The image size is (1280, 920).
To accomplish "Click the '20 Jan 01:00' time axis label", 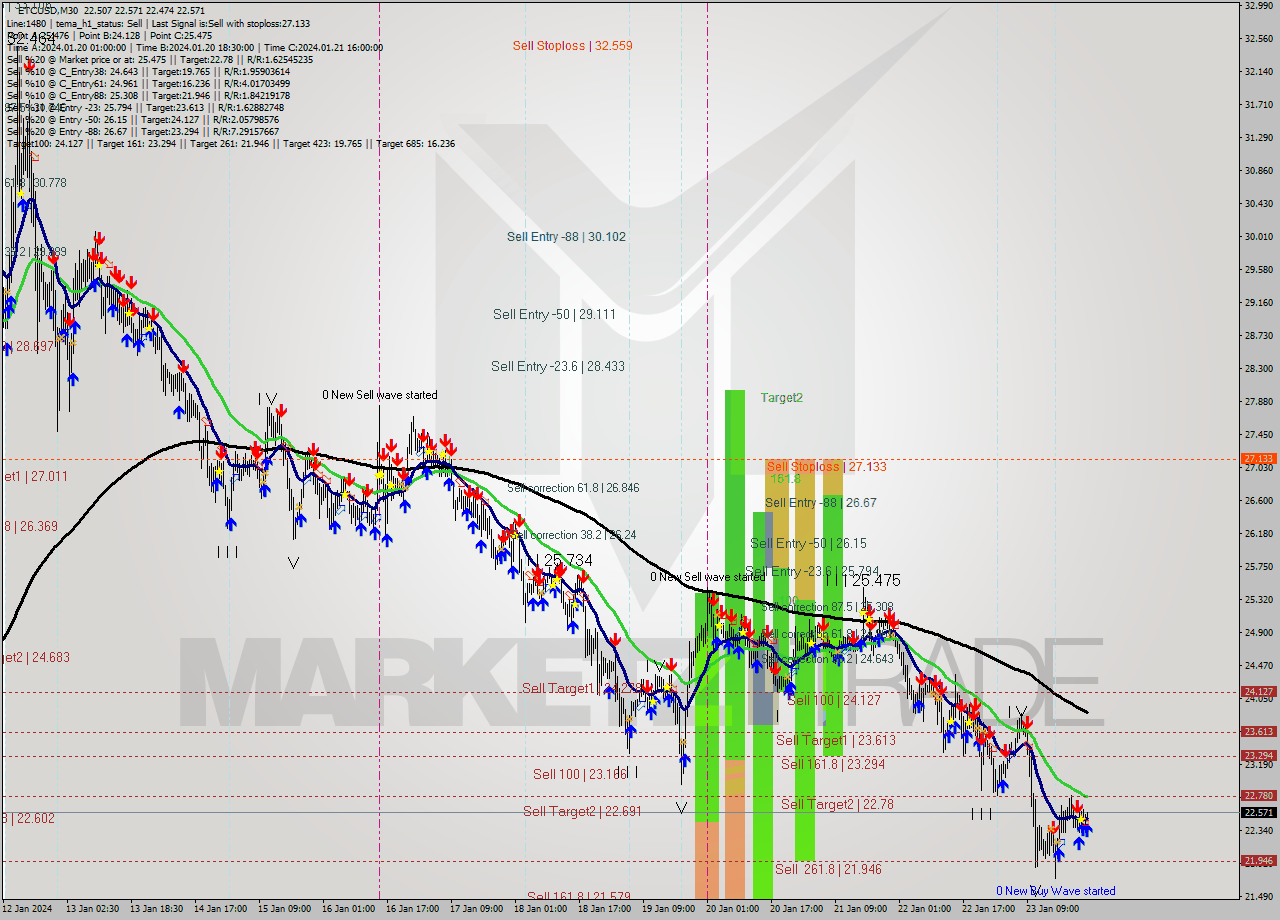I will (x=731, y=910).
